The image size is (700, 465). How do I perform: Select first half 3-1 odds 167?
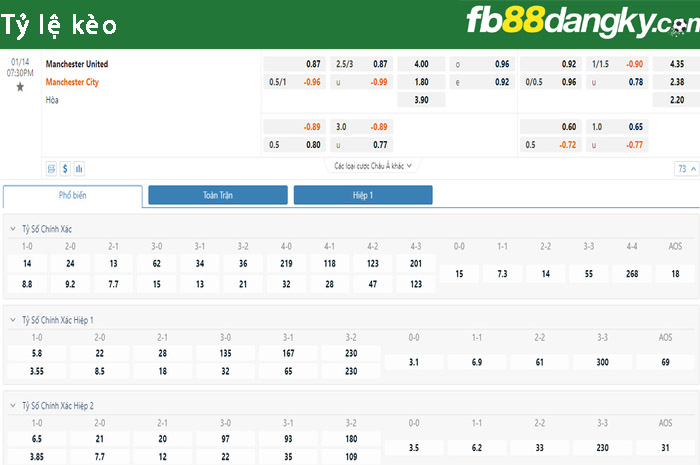click(288, 353)
